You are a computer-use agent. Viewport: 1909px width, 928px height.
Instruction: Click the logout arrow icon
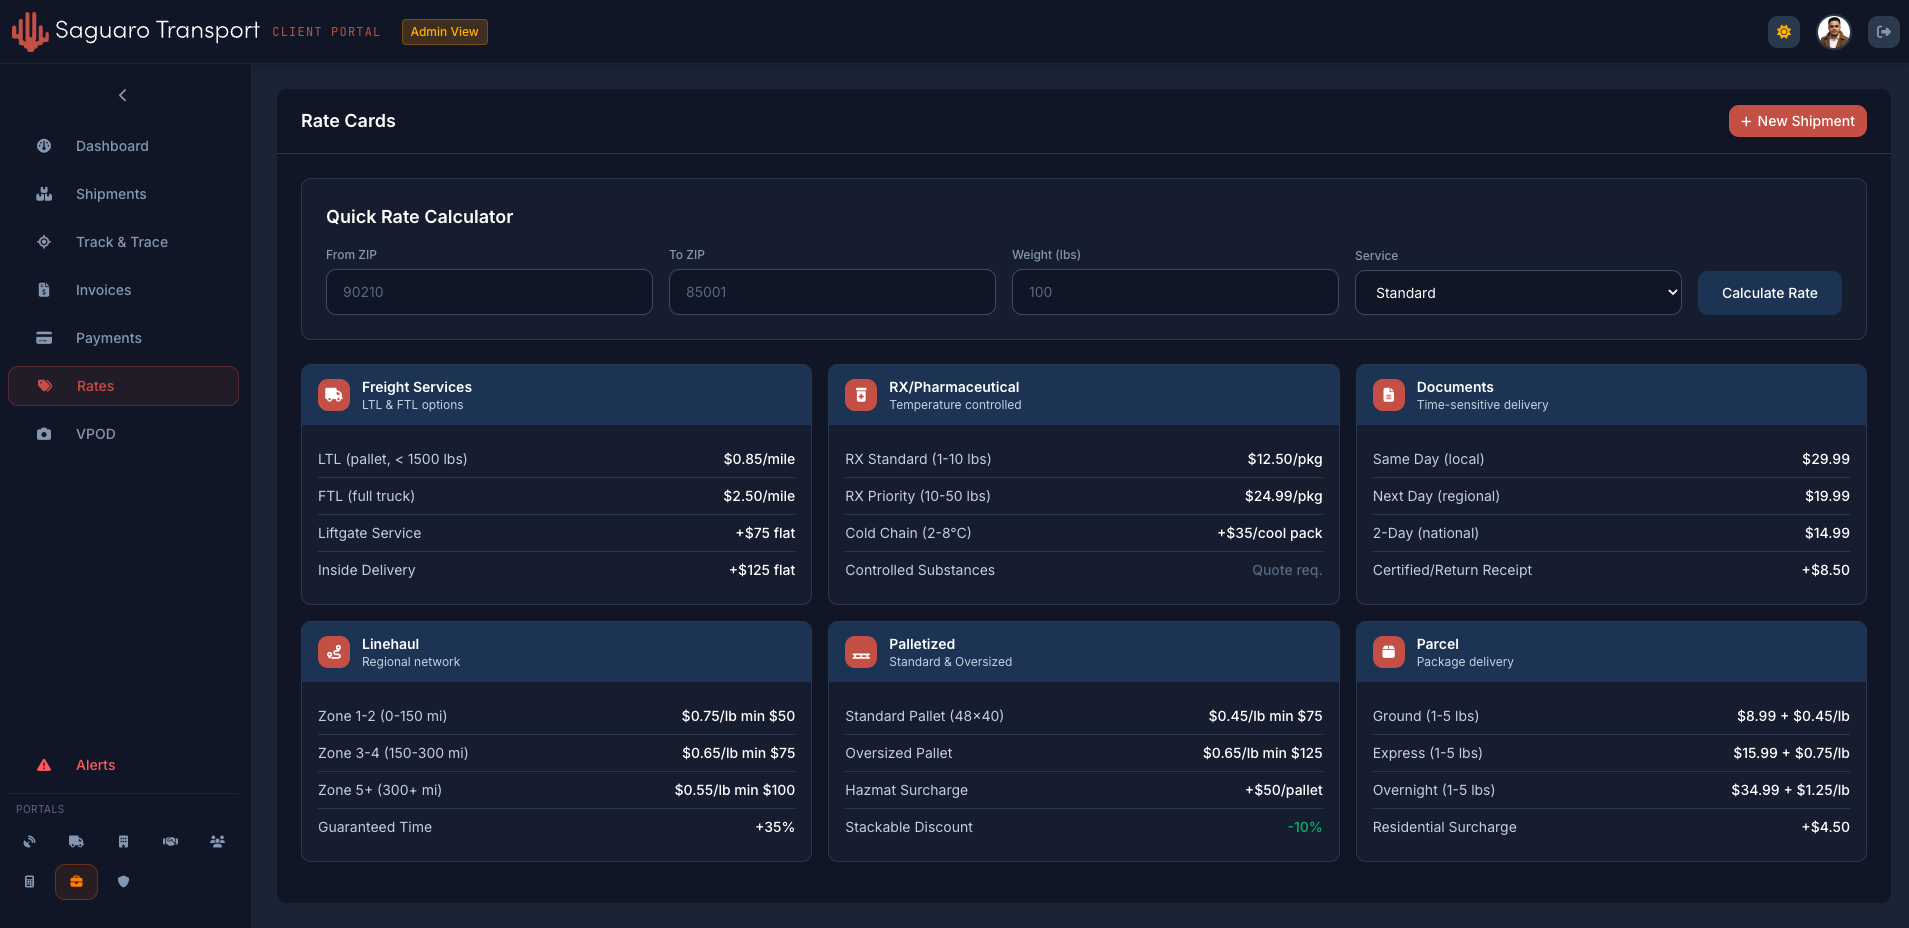point(1883,32)
